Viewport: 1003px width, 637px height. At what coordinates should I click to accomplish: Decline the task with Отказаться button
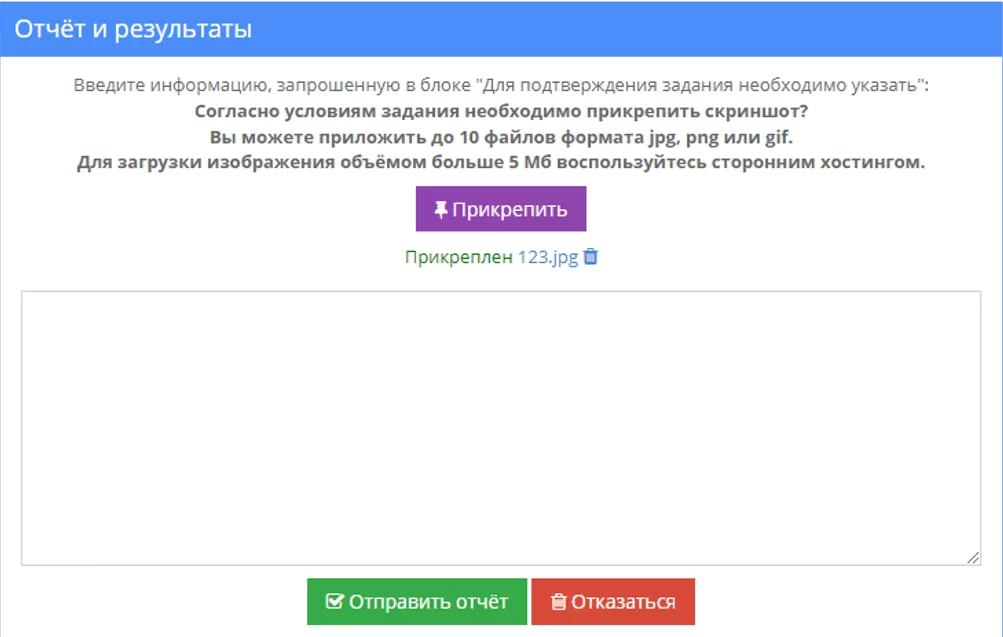point(613,602)
